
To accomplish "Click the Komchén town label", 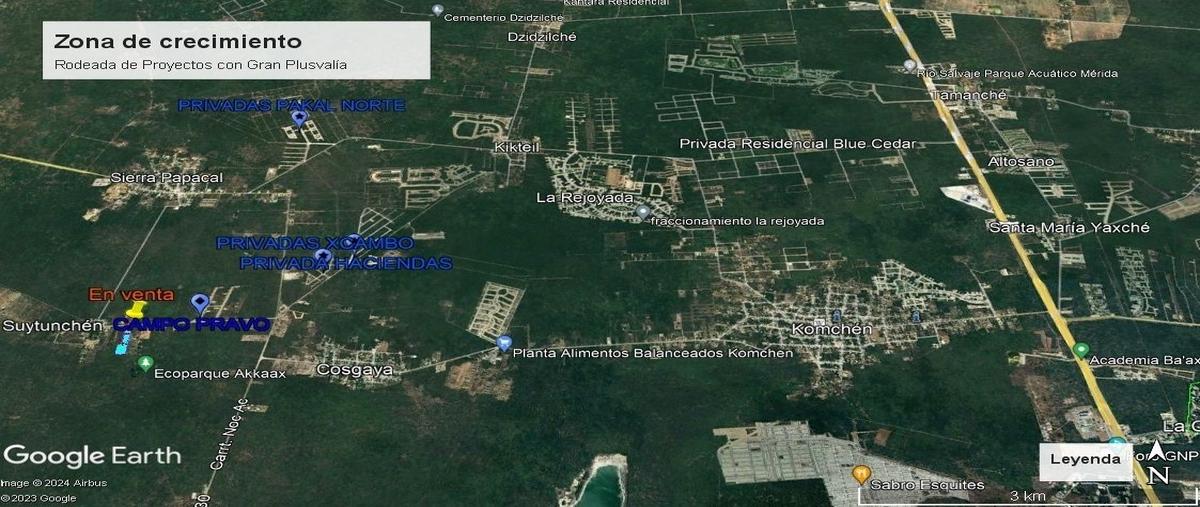I will (832, 329).
